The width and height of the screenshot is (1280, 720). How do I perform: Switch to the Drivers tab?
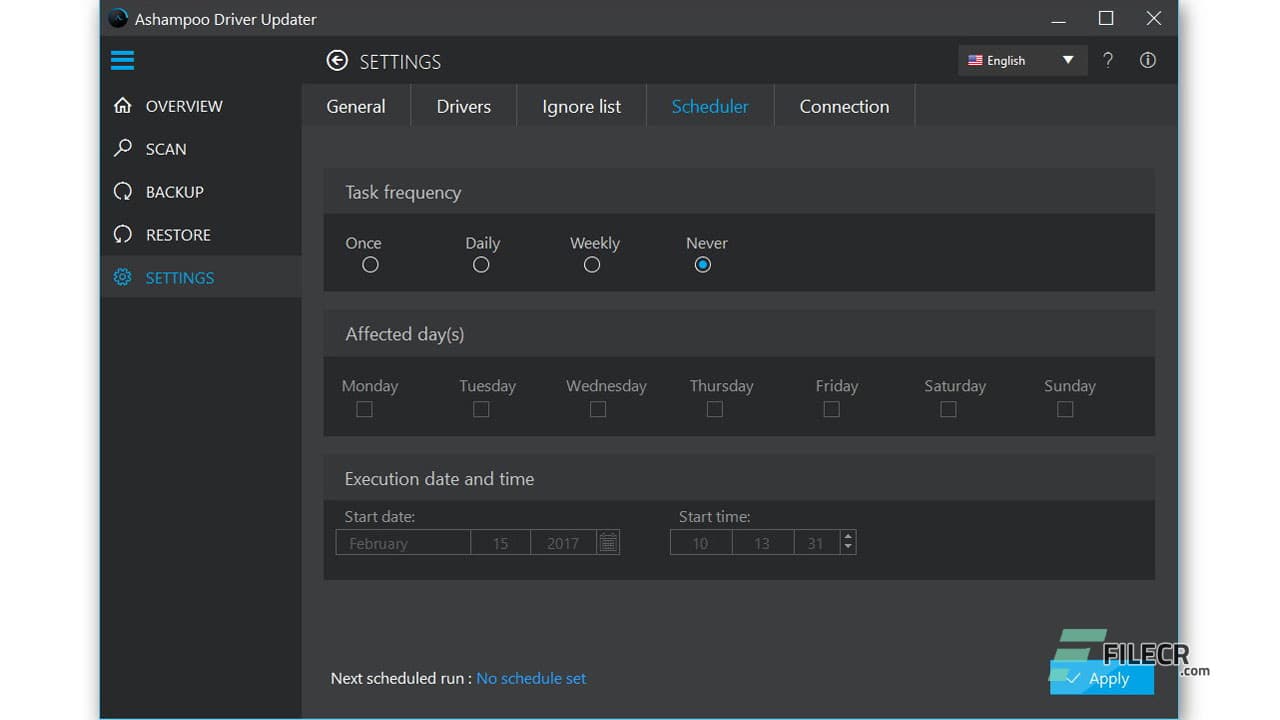click(x=463, y=106)
